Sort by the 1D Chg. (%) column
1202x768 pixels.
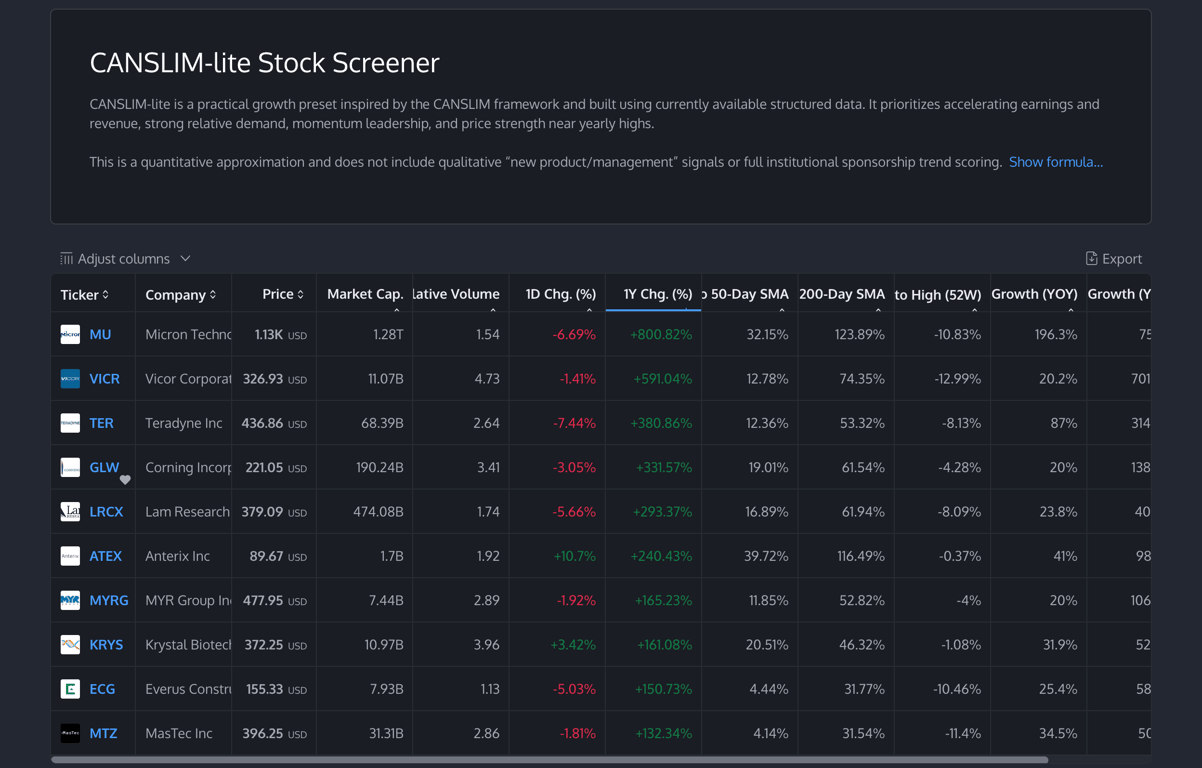(x=561, y=294)
